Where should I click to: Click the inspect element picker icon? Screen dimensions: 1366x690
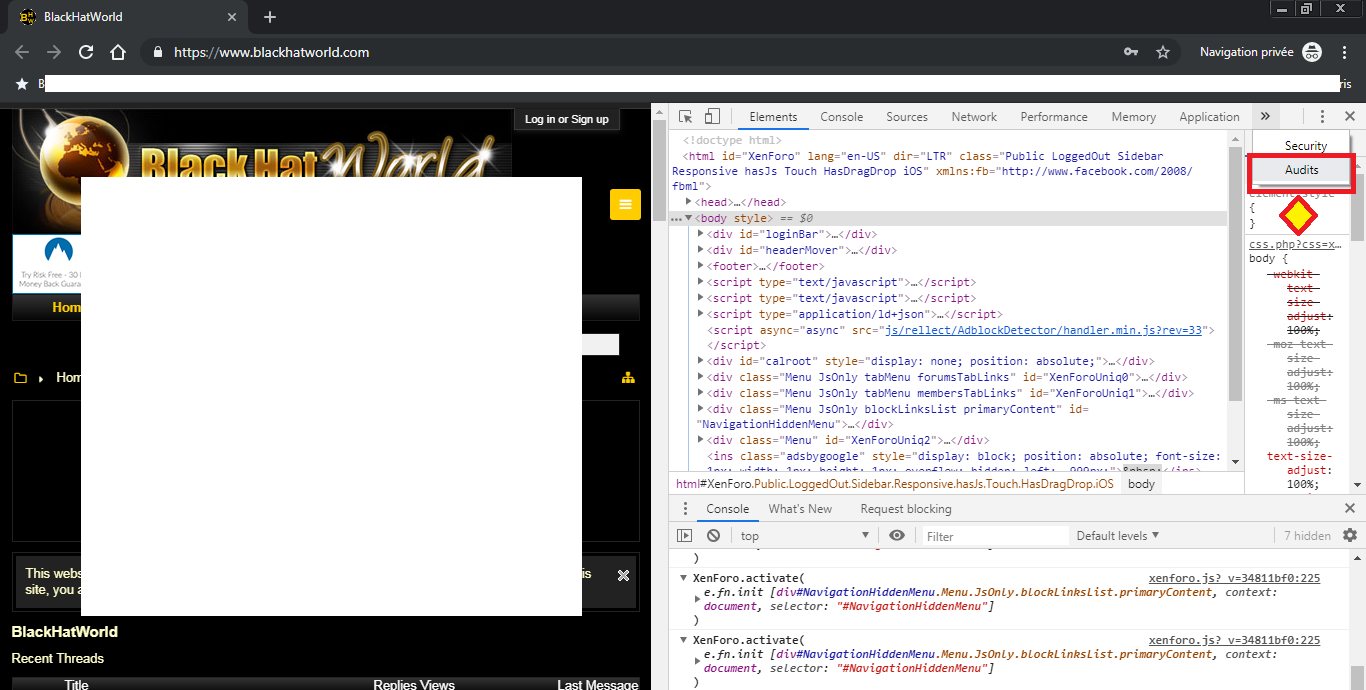click(685, 117)
